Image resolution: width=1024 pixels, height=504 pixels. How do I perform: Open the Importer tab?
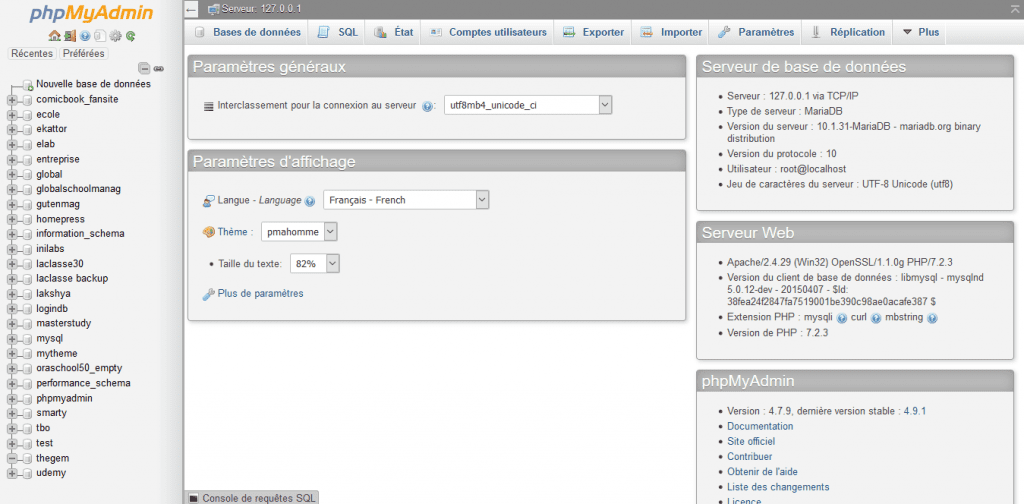click(671, 32)
